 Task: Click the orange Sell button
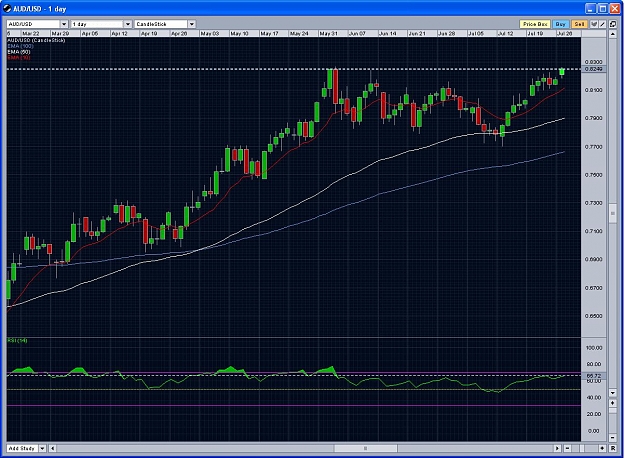point(579,24)
